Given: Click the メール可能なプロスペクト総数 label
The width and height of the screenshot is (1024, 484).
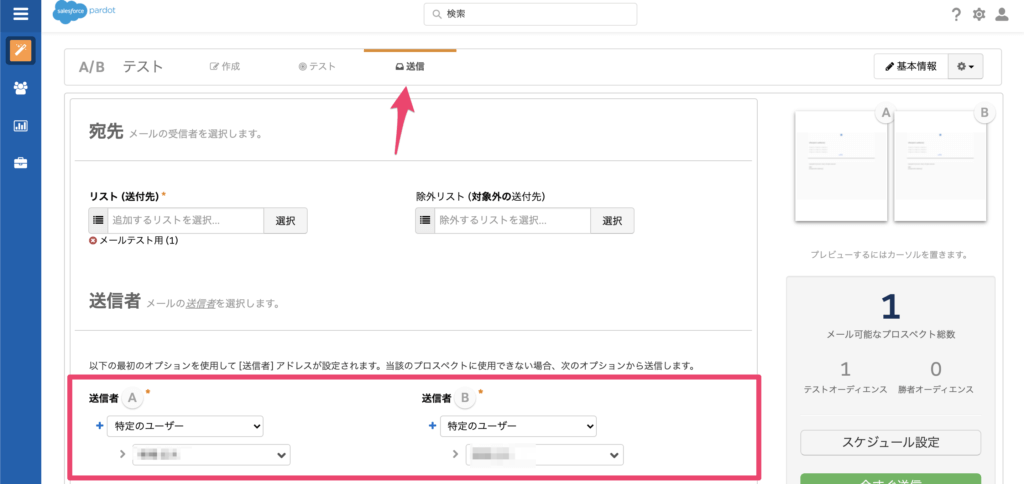Looking at the screenshot, I should click(891, 334).
